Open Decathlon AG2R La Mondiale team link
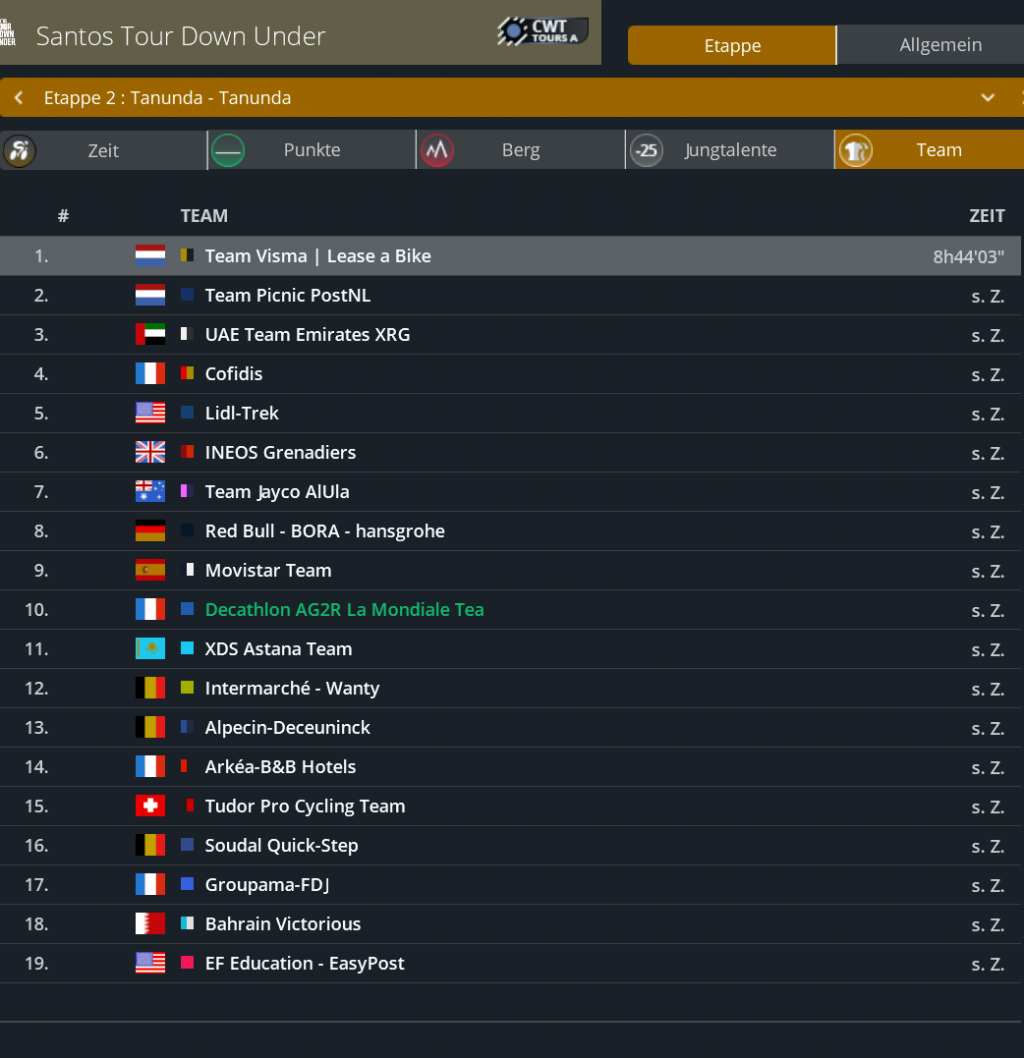The image size is (1024, 1058). pyautogui.click(x=344, y=610)
